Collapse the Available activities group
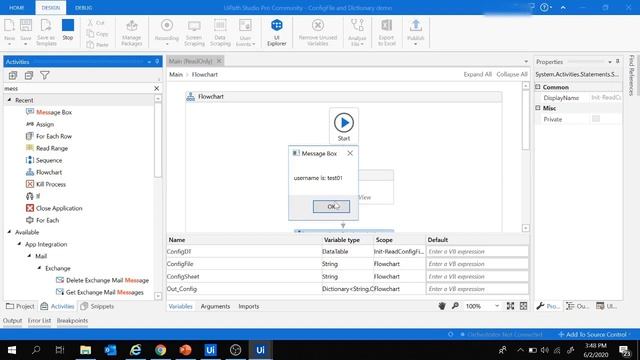This screenshot has width=640, height=360. pyautogui.click(x=9, y=232)
